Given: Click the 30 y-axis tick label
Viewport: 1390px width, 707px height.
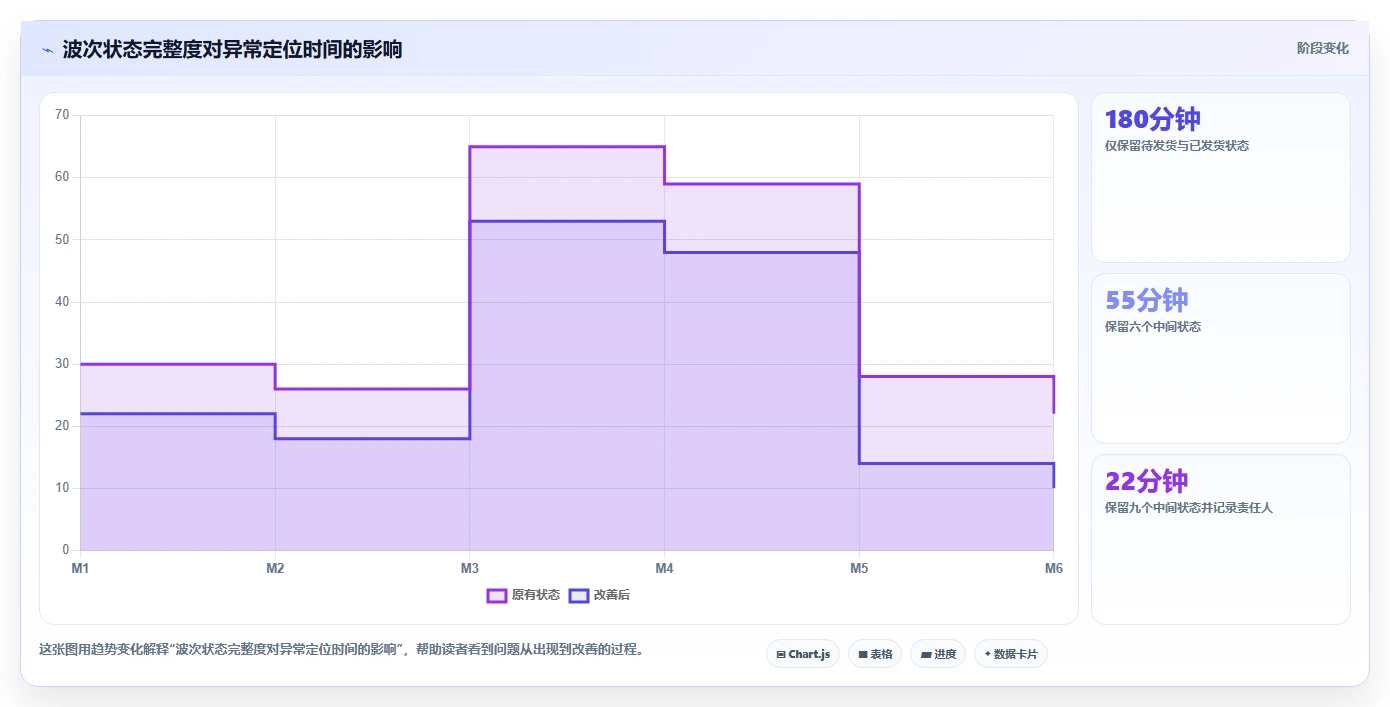Looking at the screenshot, I should (x=62, y=364).
